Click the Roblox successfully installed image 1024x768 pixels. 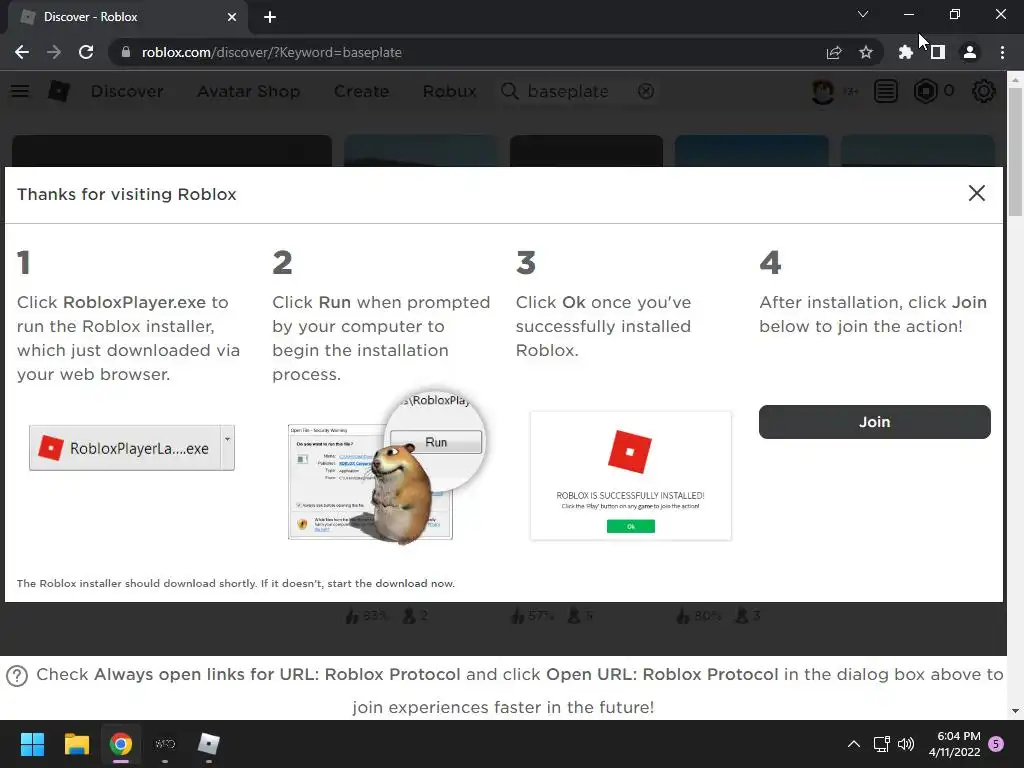pyautogui.click(x=631, y=475)
